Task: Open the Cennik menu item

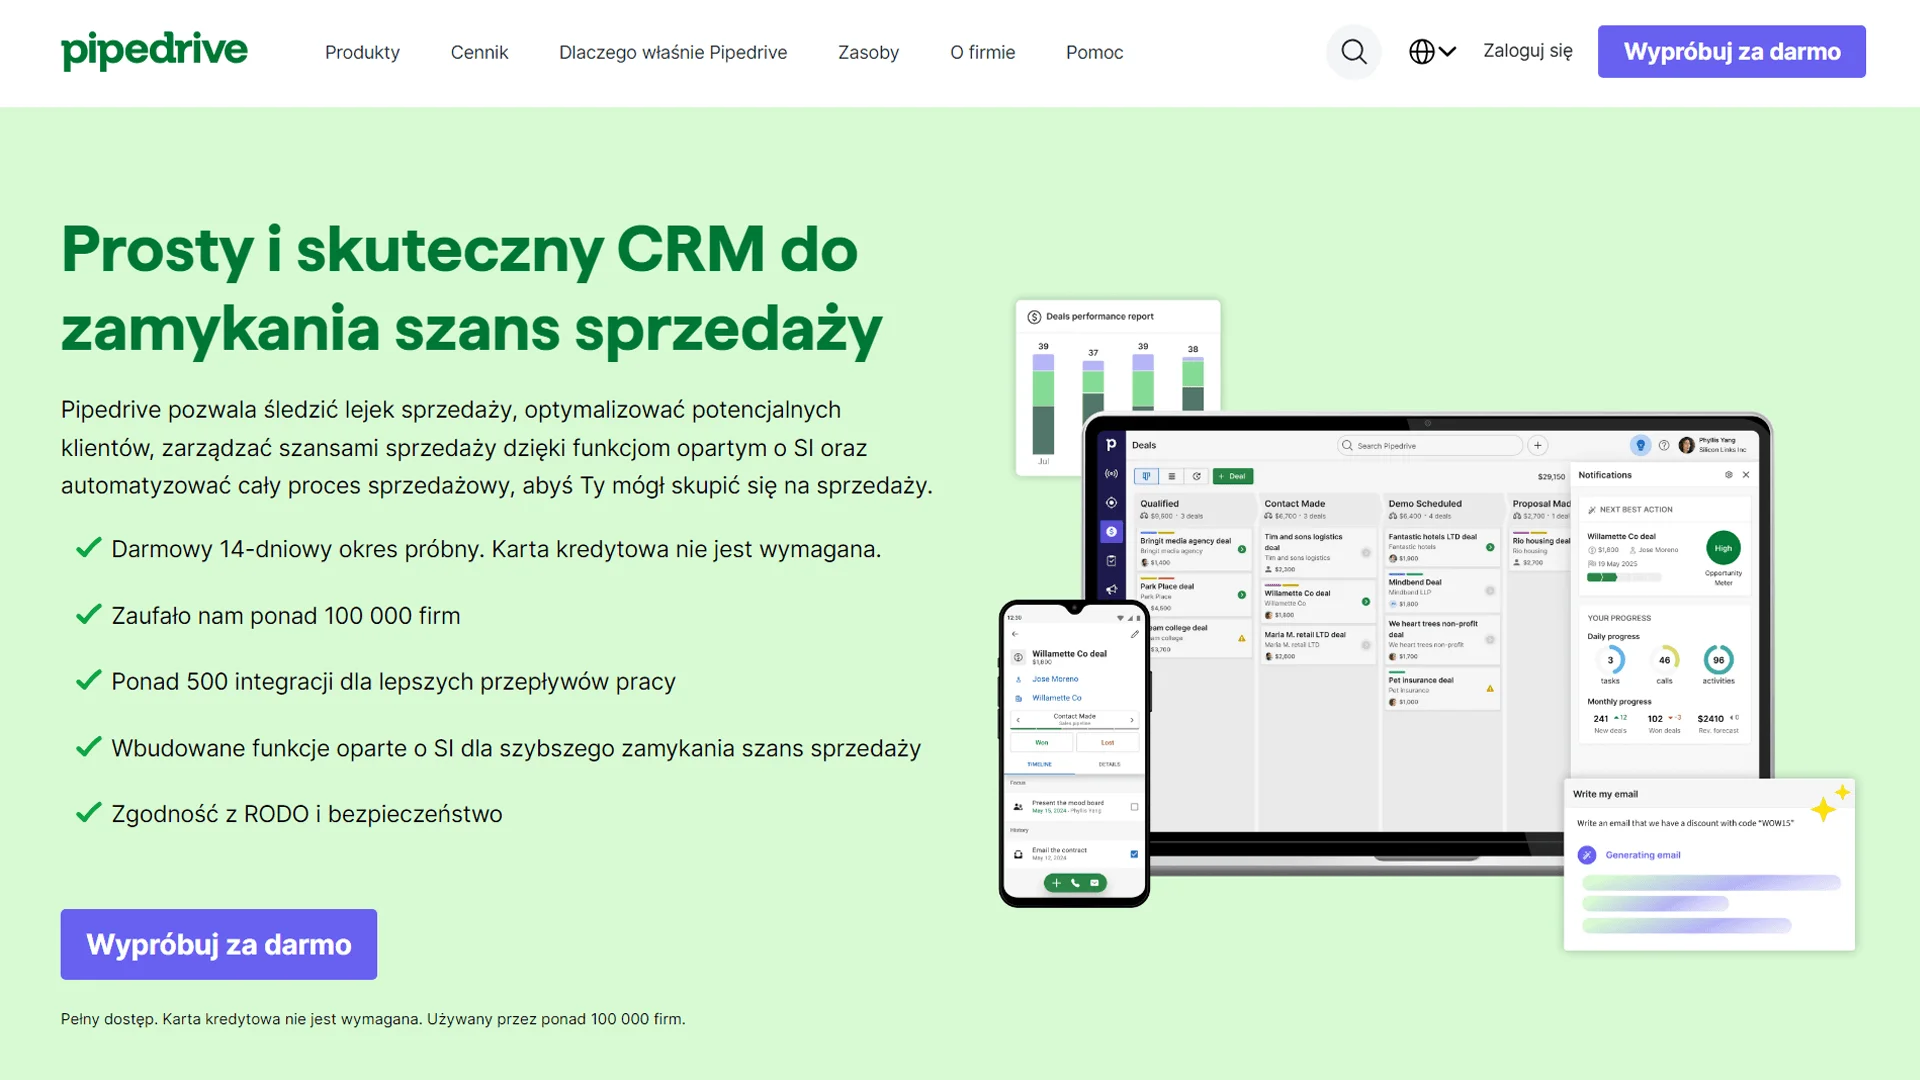Action: pyautogui.click(x=479, y=52)
